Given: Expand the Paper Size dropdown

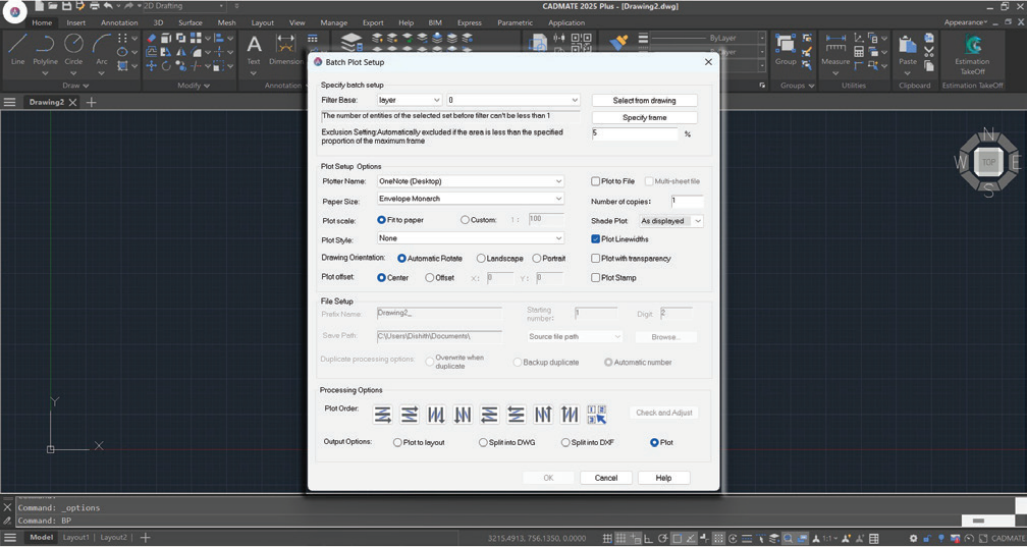Looking at the screenshot, I should [x=470, y=199].
